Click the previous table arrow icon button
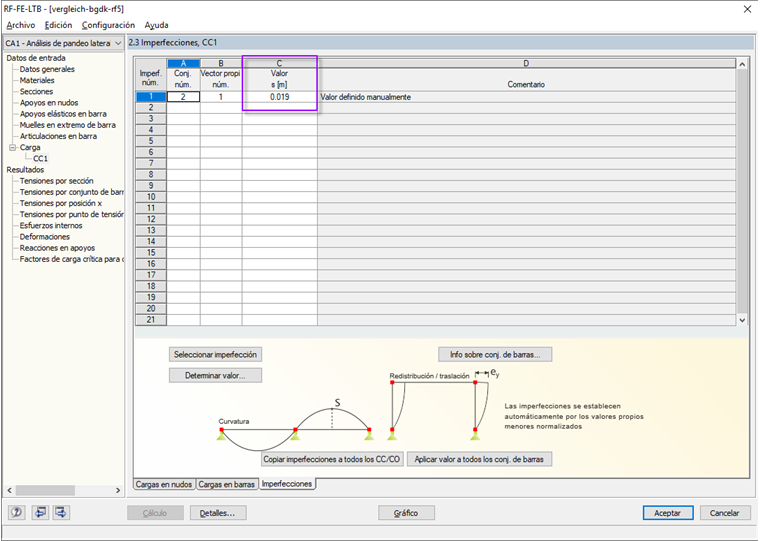Viewport: 760px width, 541px height. [x=40, y=512]
